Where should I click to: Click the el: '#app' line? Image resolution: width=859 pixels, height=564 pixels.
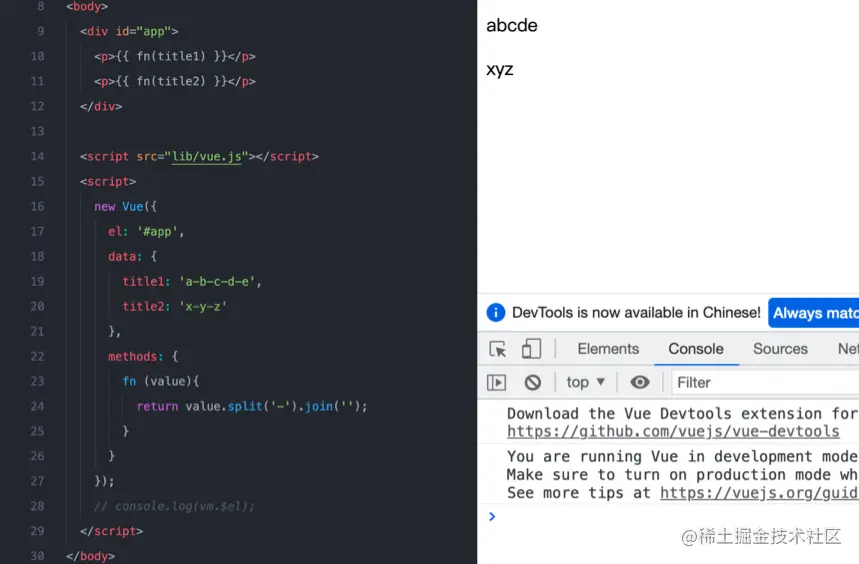pyautogui.click(x=146, y=232)
